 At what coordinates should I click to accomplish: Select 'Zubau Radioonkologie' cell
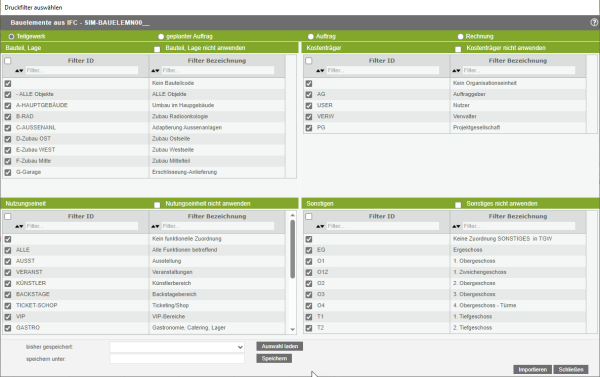pyautogui.click(x=217, y=116)
